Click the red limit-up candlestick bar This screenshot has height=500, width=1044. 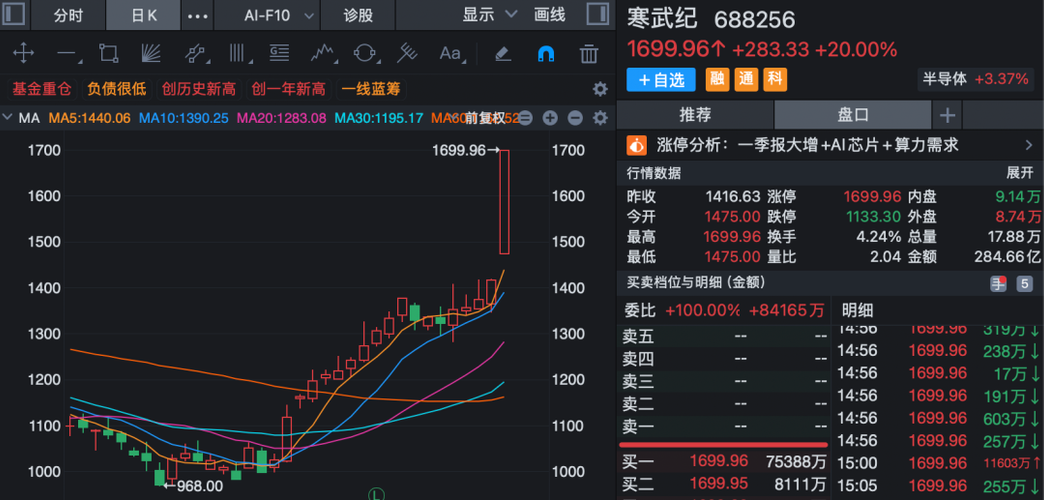point(504,202)
